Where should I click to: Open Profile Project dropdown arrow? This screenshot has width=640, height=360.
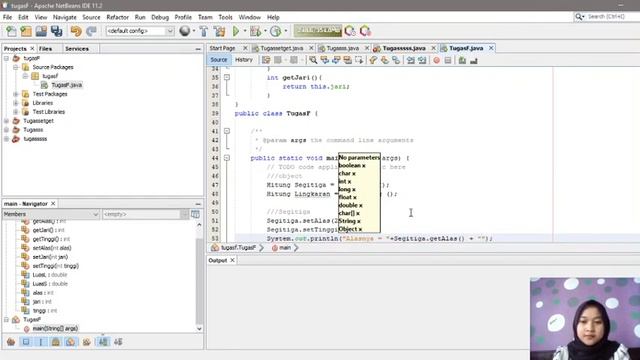tap(286, 31)
